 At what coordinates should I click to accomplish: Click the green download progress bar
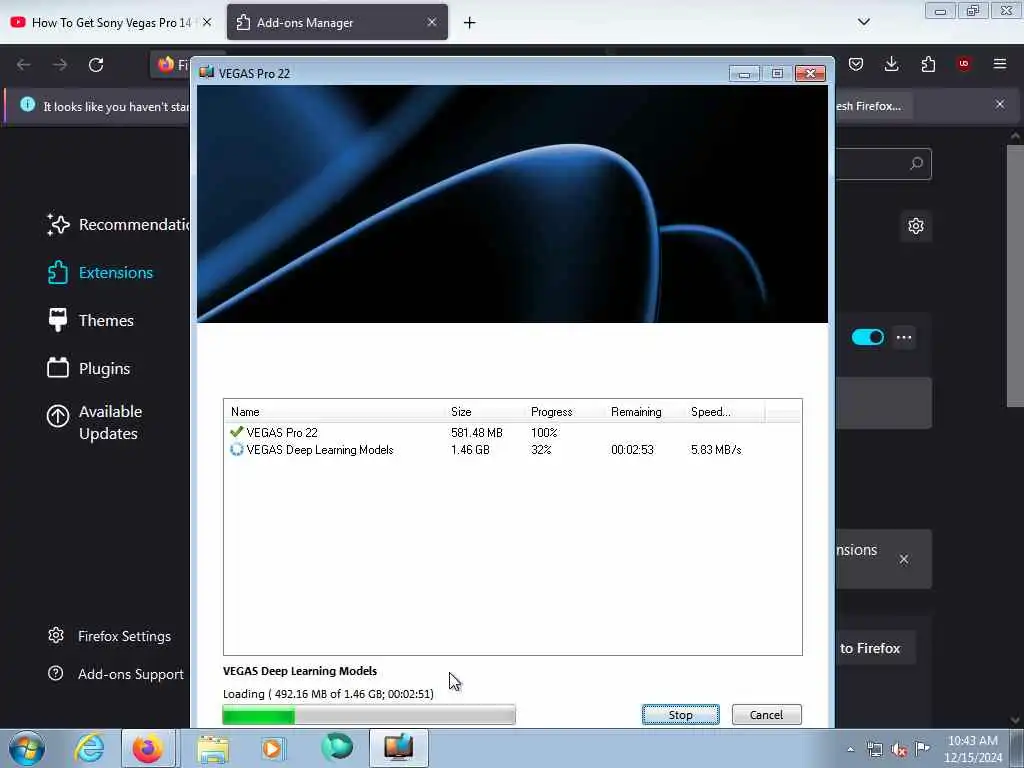click(x=369, y=715)
